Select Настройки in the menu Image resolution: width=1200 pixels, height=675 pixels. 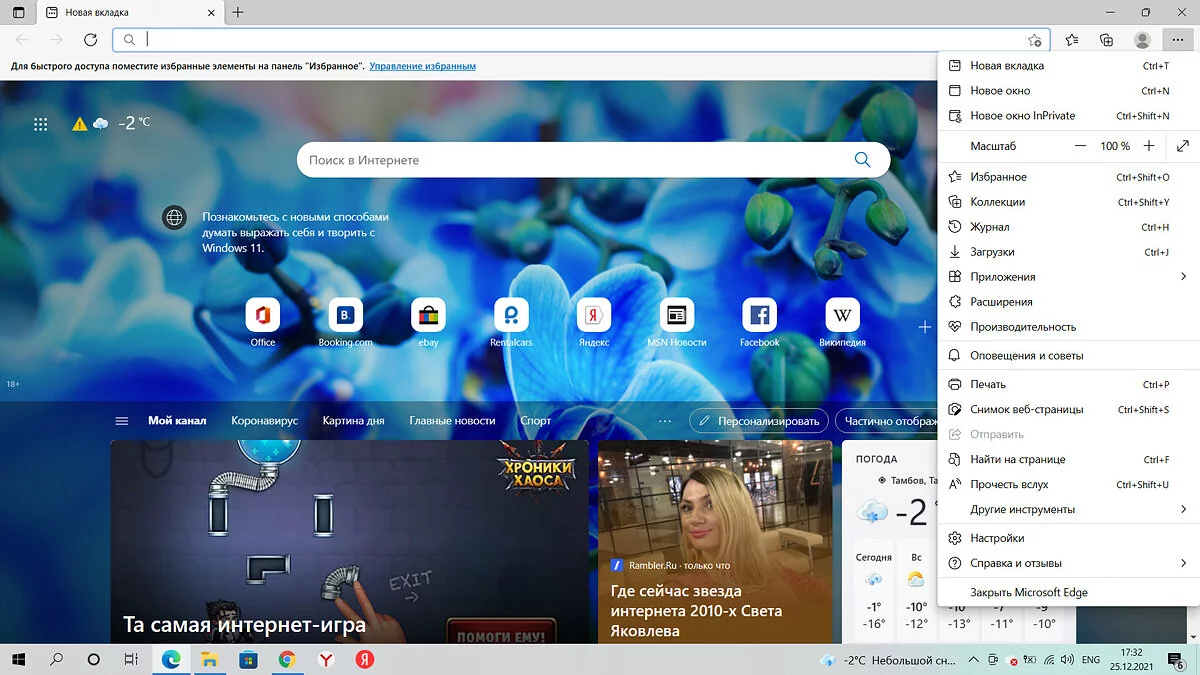coord(997,538)
